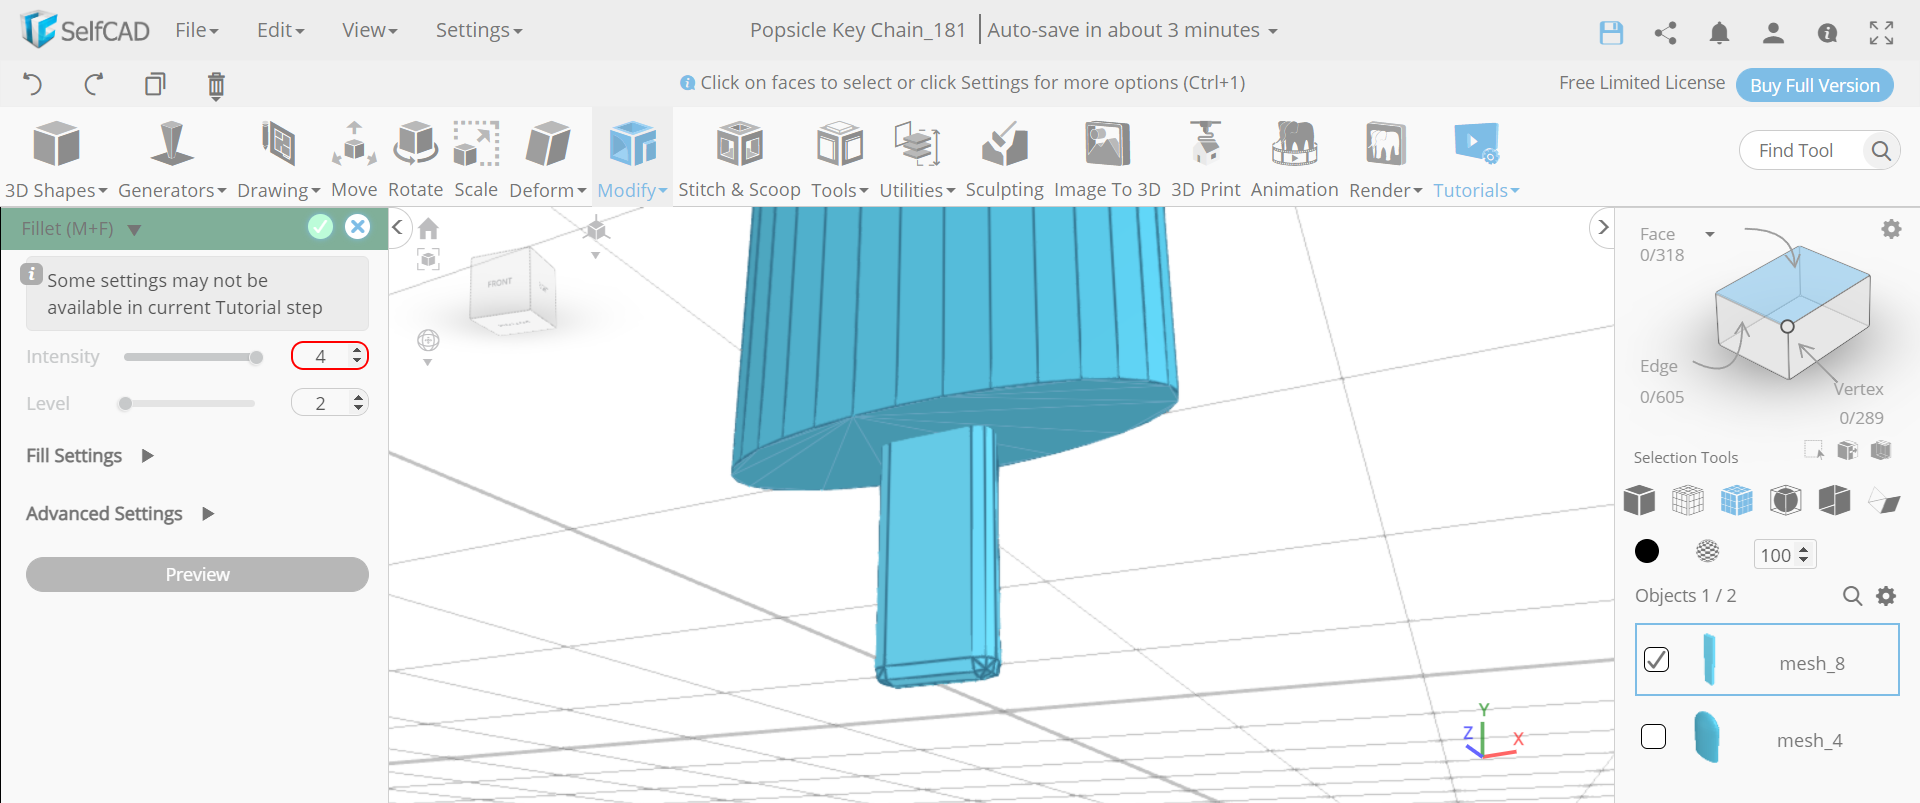Collapse the right panel with the chevron
The image size is (1920, 803).
[x=1602, y=227]
